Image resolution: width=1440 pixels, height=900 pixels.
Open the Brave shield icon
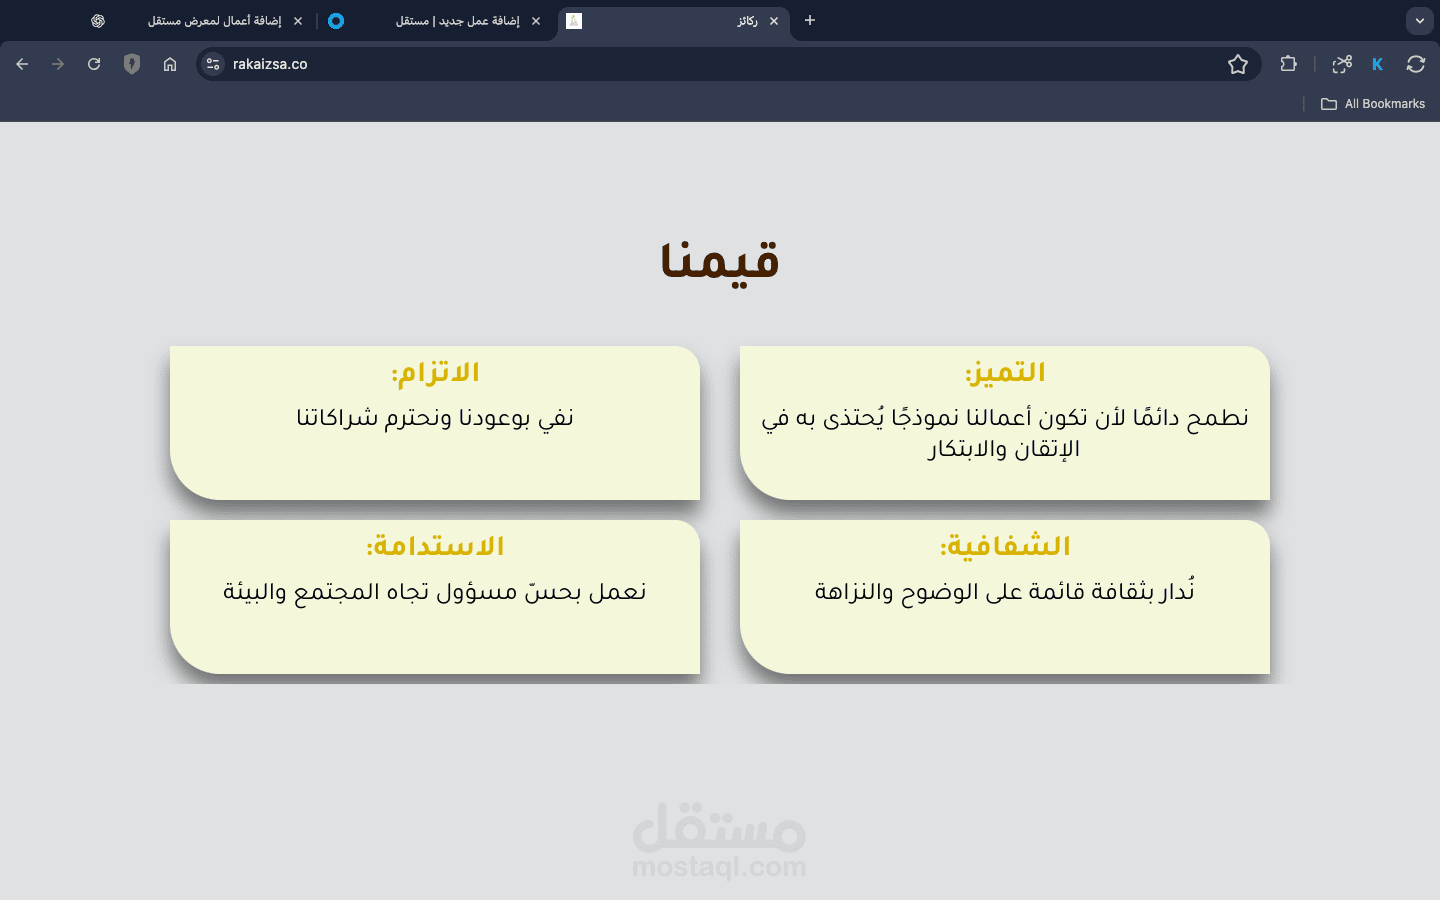(x=132, y=64)
